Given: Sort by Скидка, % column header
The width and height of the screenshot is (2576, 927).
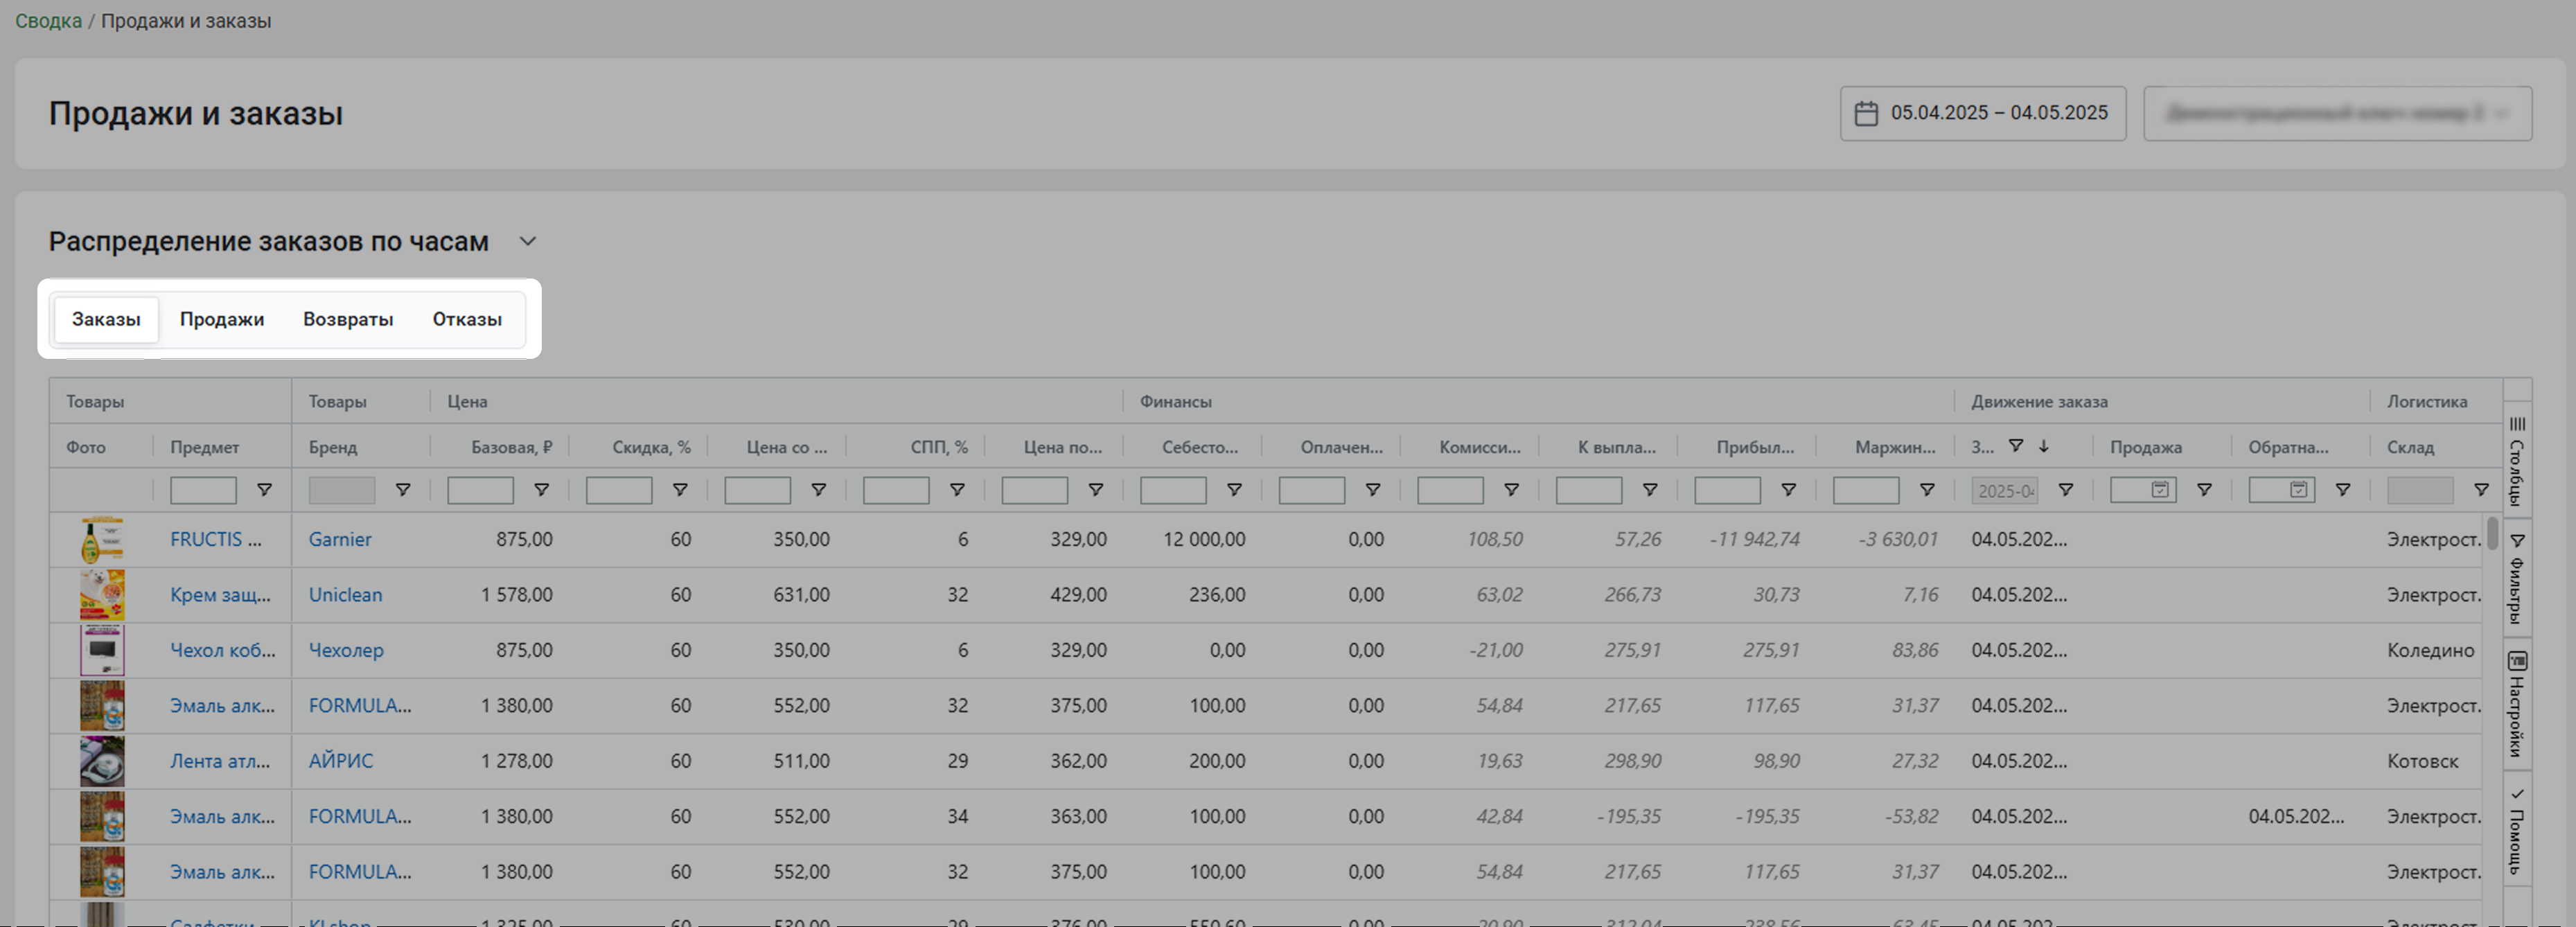Looking at the screenshot, I should 651,447.
